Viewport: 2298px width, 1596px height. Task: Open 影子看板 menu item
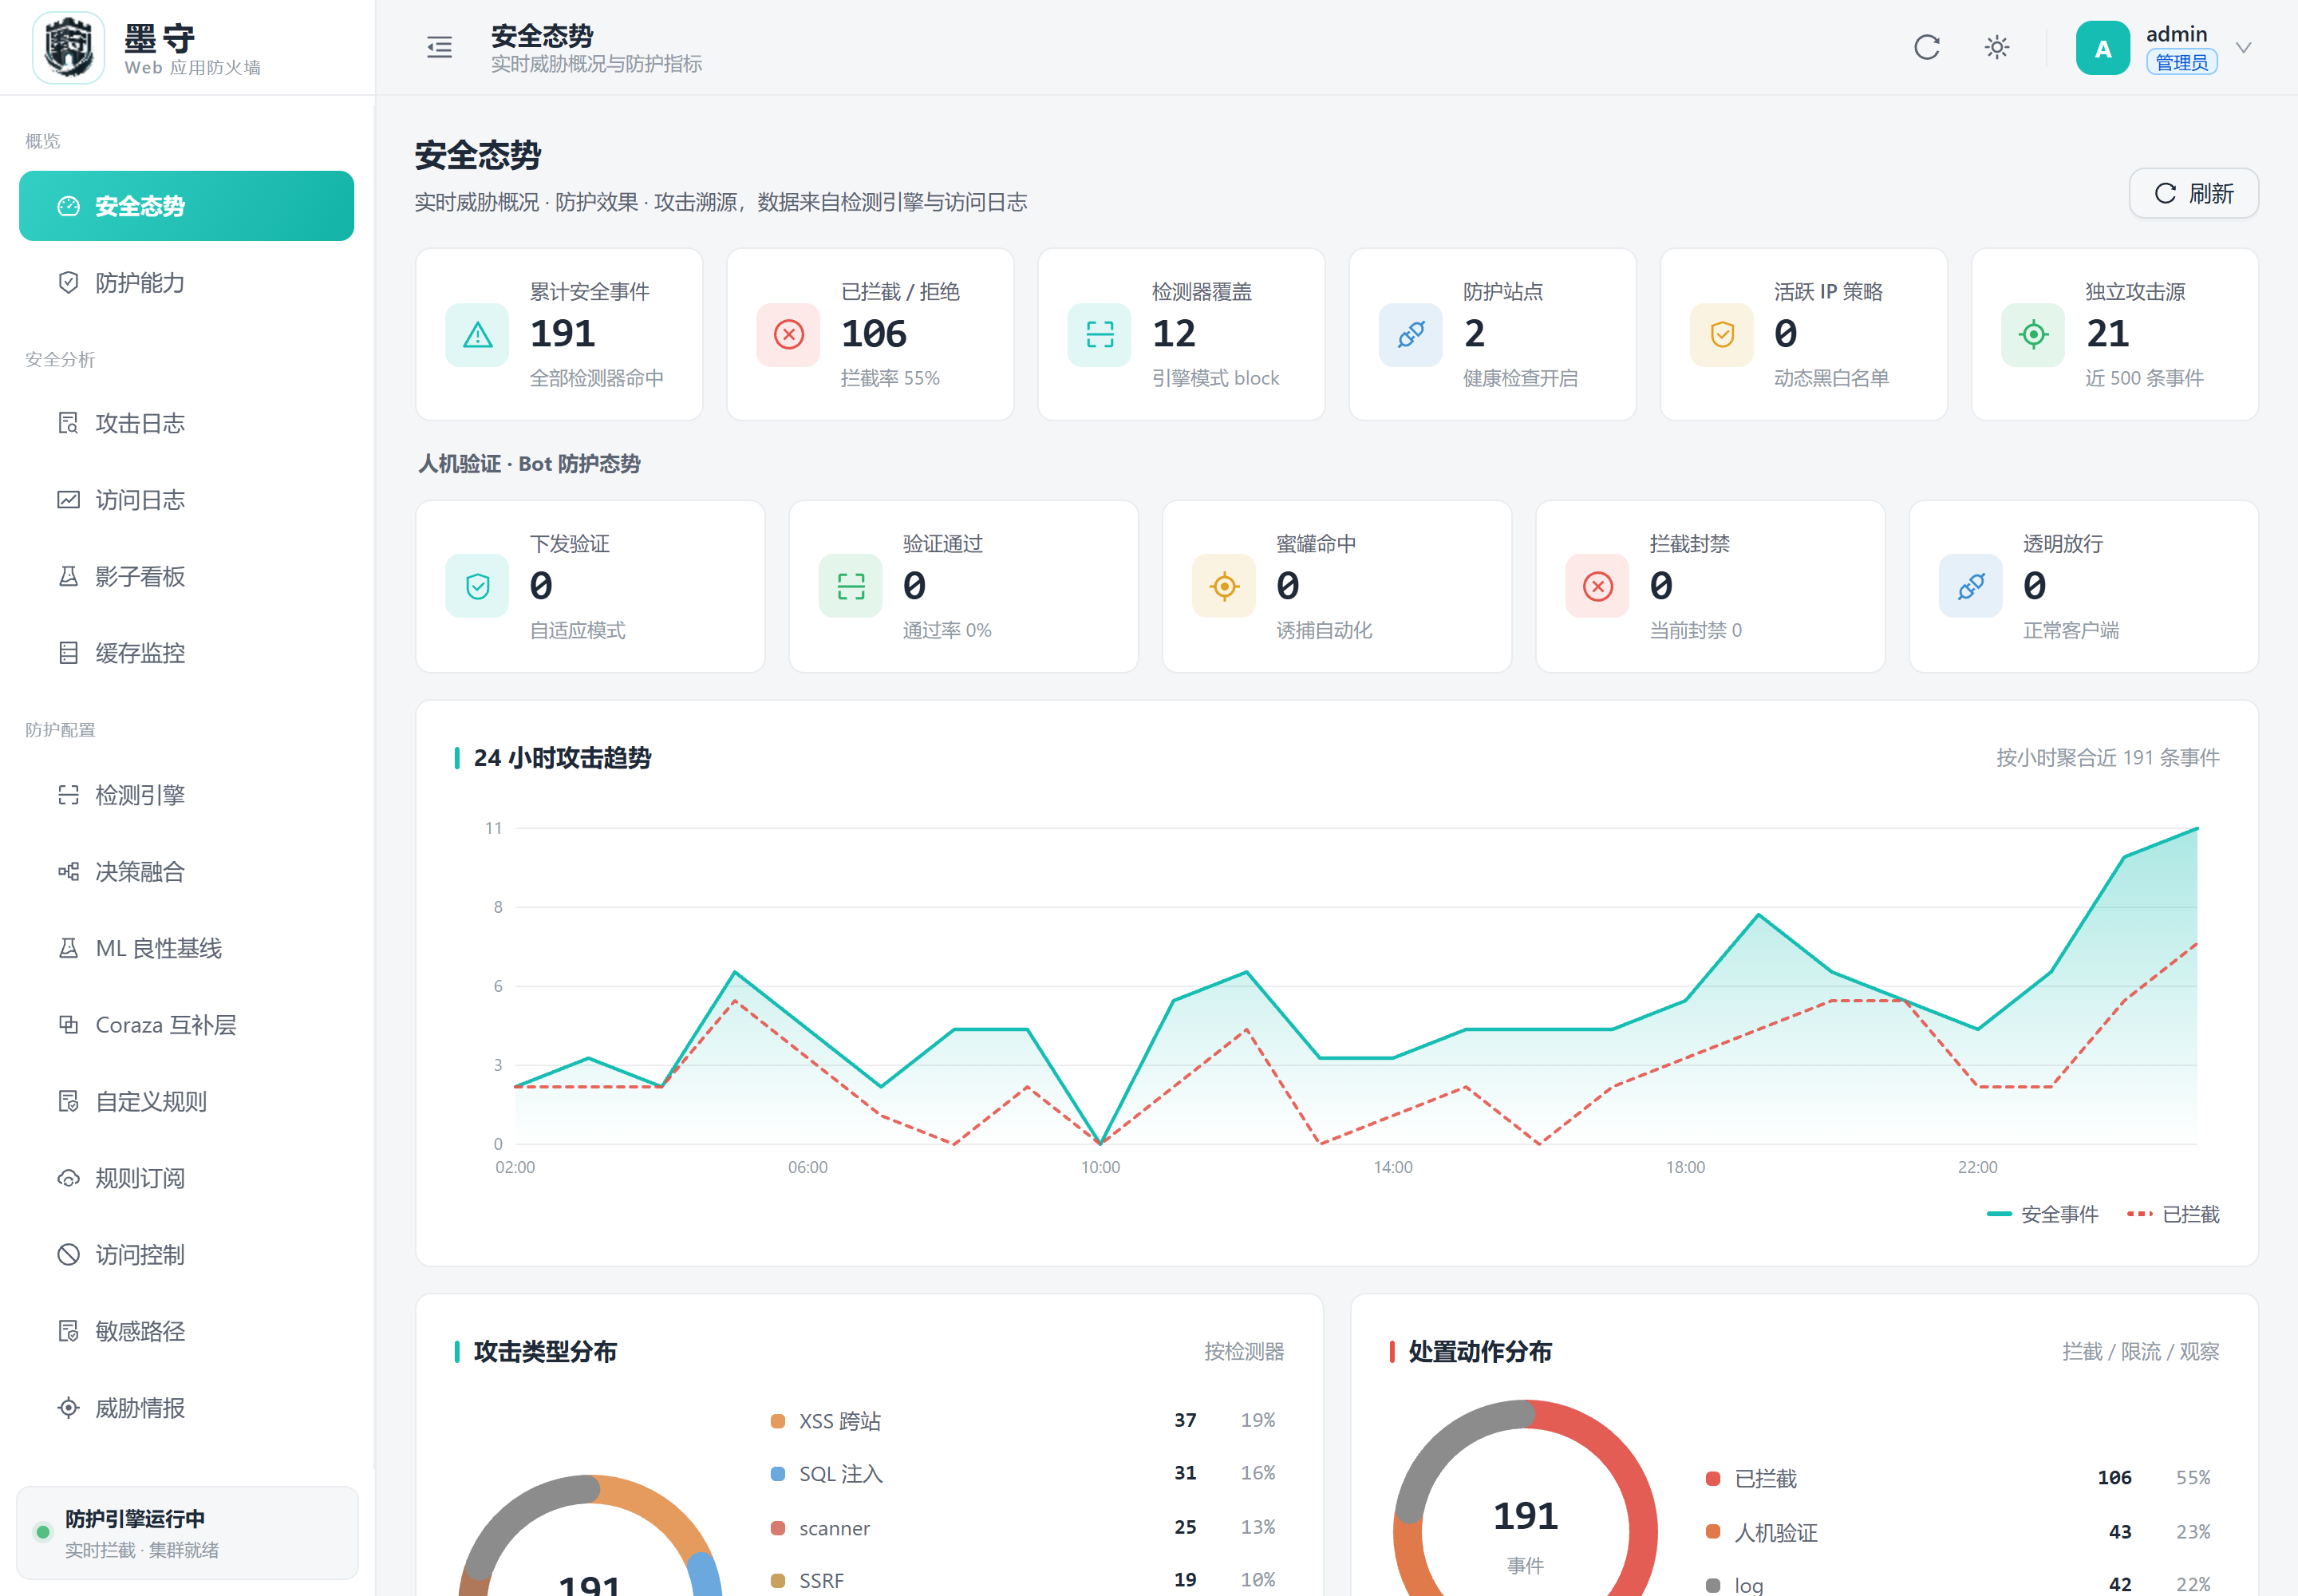(186, 576)
